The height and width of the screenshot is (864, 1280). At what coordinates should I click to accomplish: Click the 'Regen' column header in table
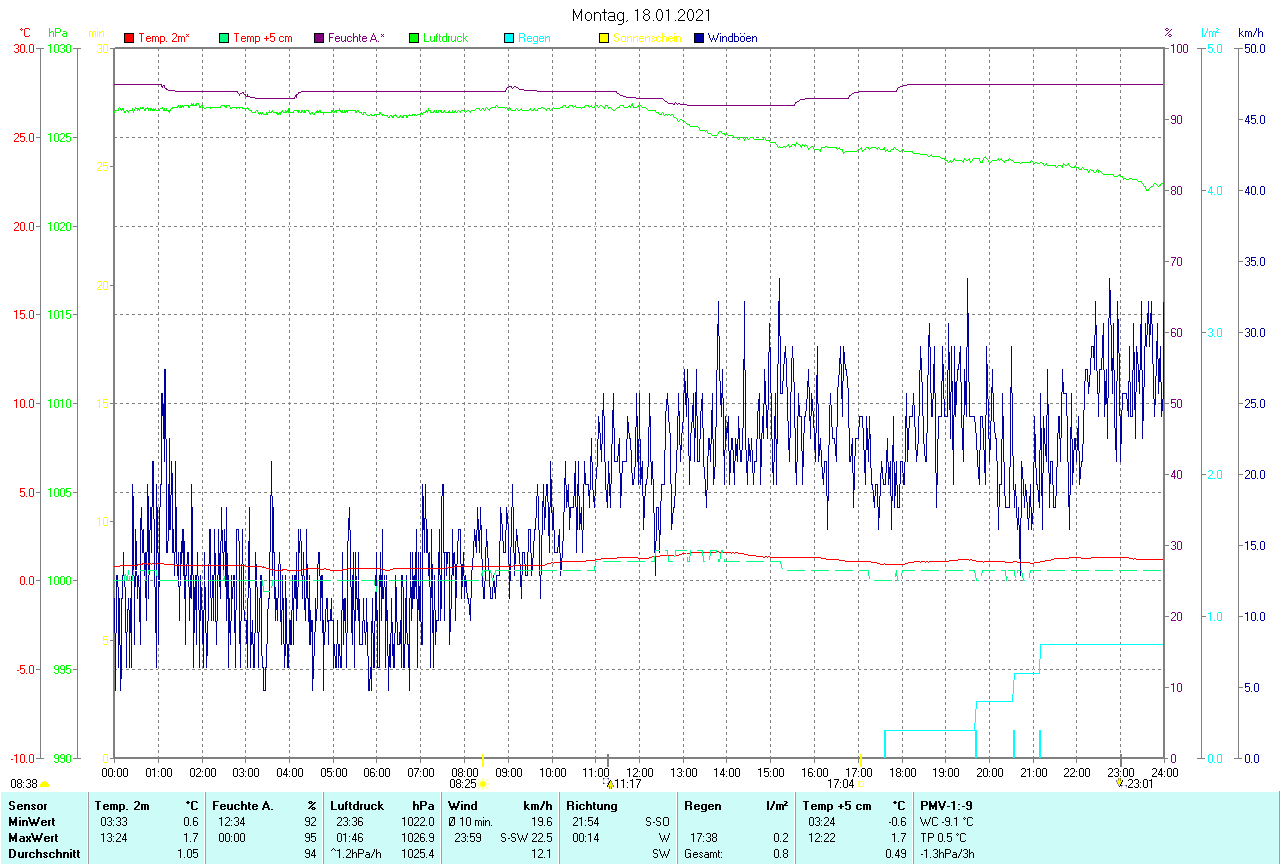click(x=702, y=805)
